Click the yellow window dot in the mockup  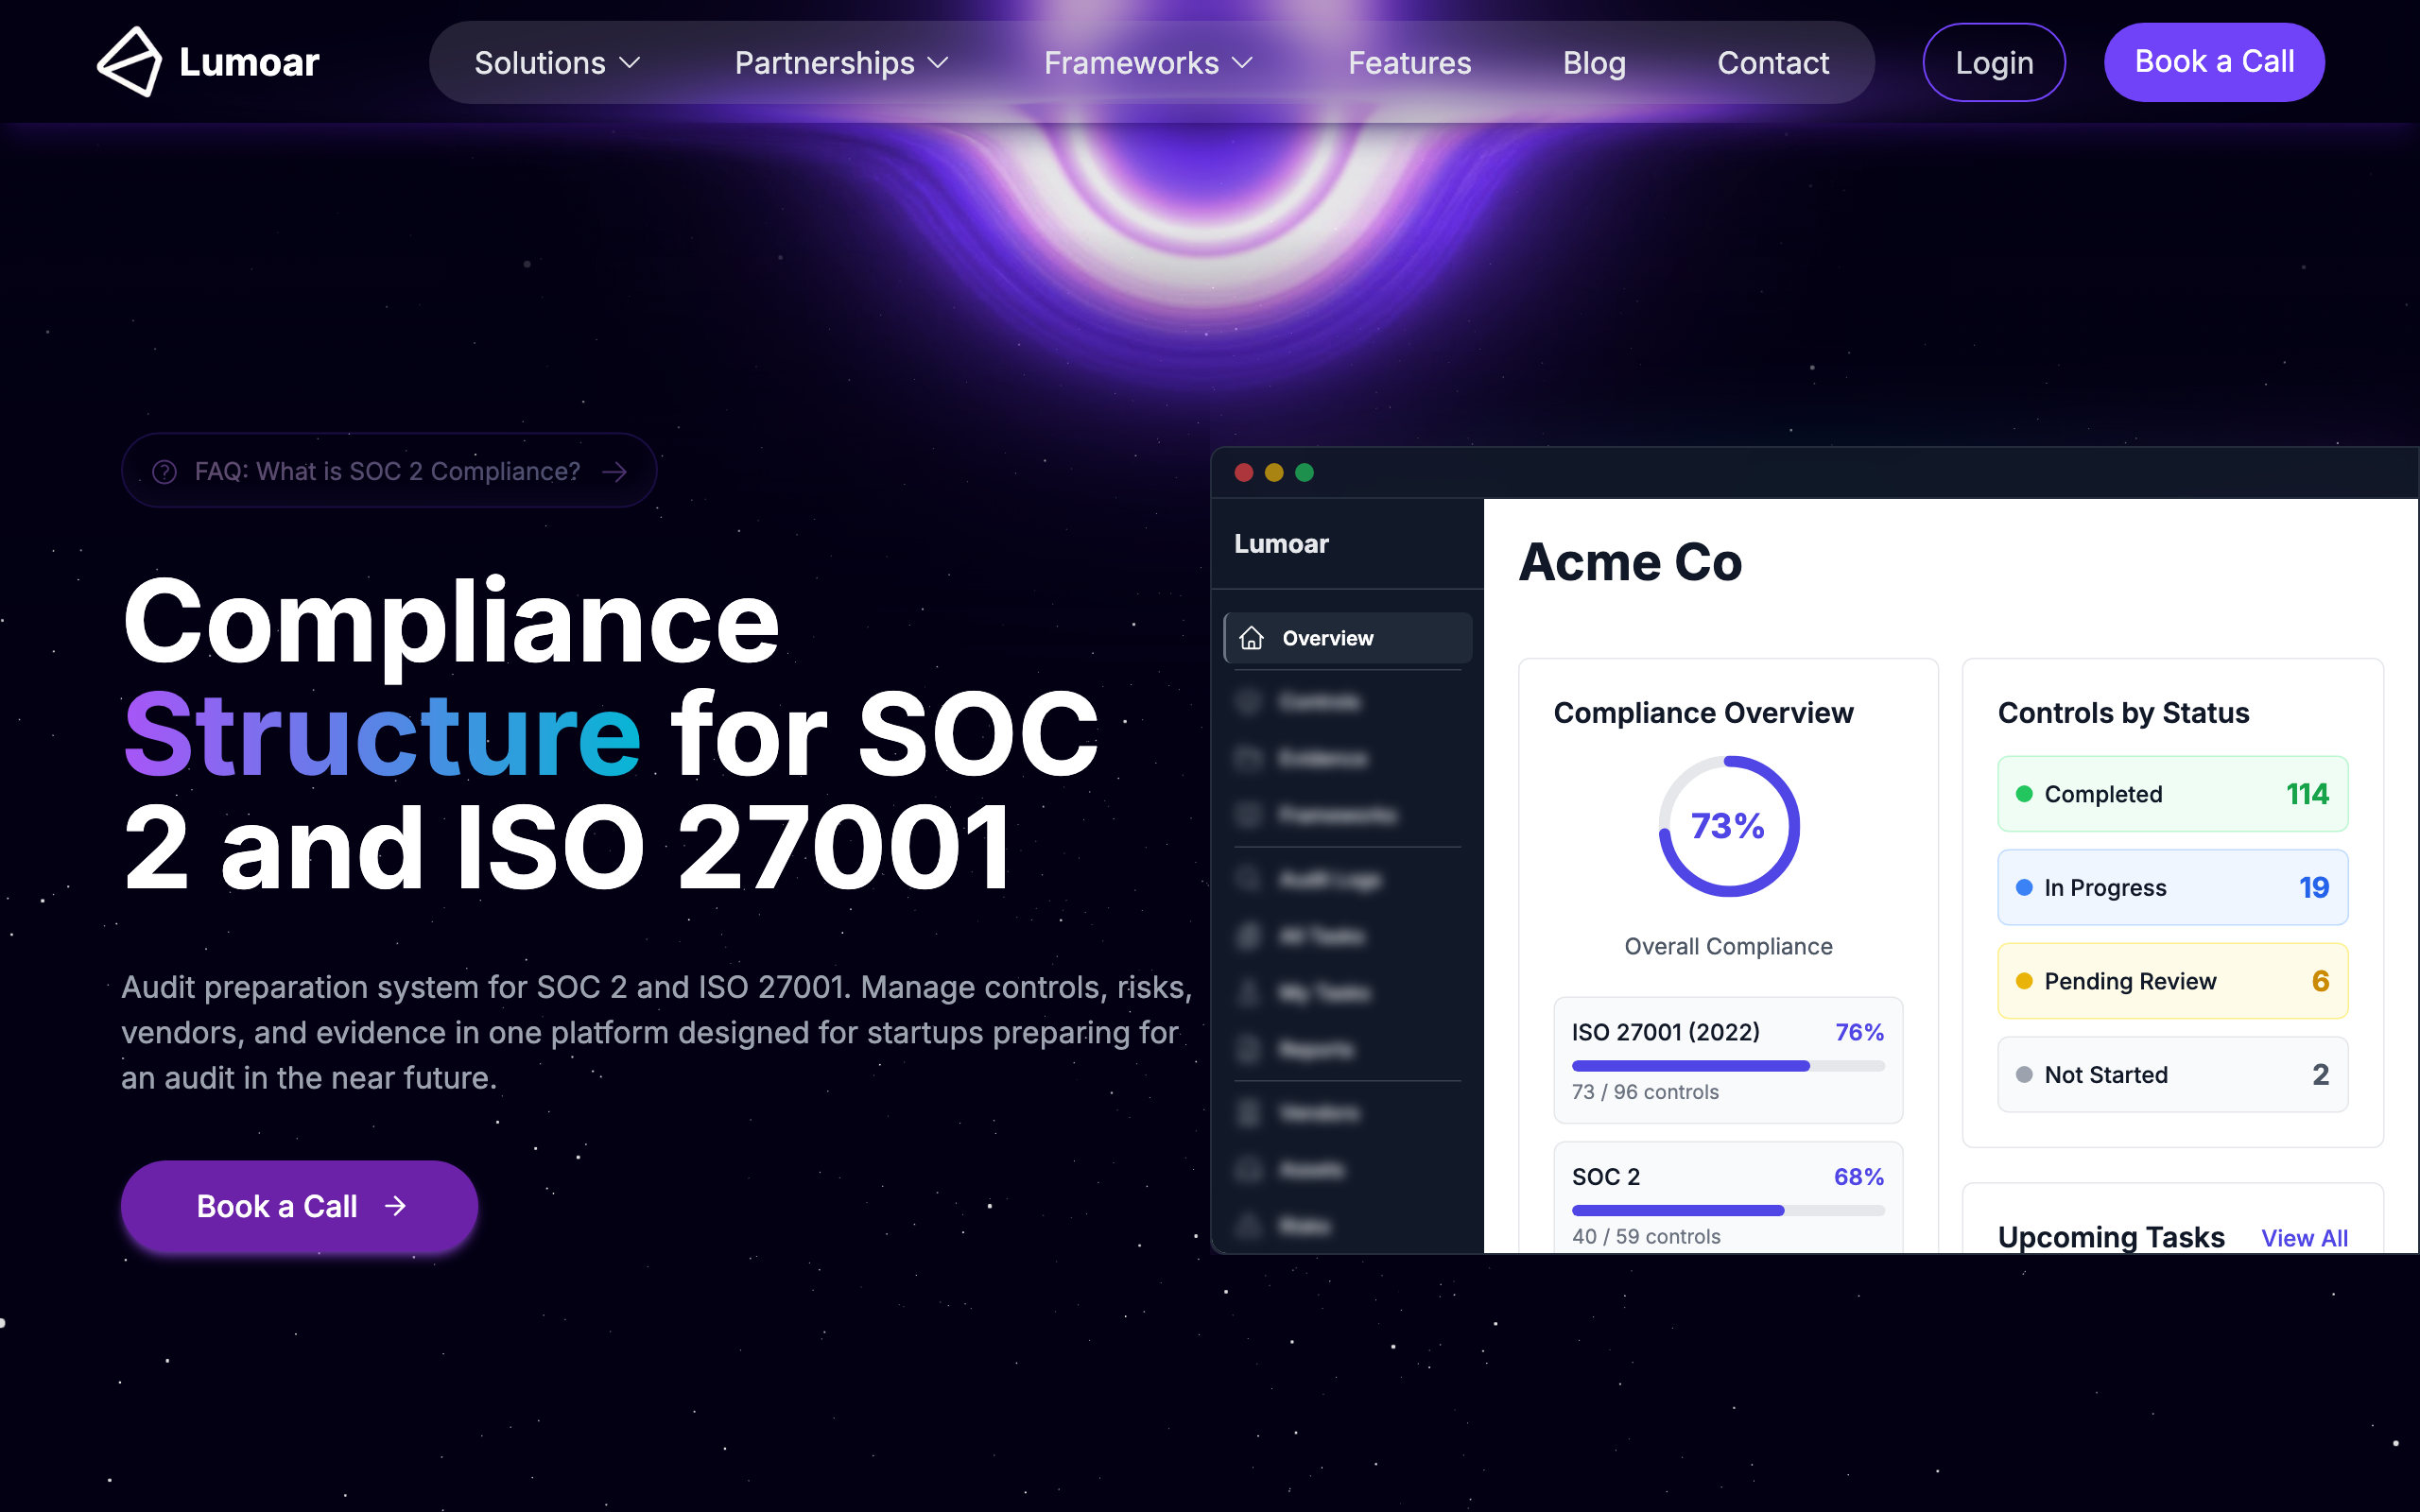[1274, 472]
